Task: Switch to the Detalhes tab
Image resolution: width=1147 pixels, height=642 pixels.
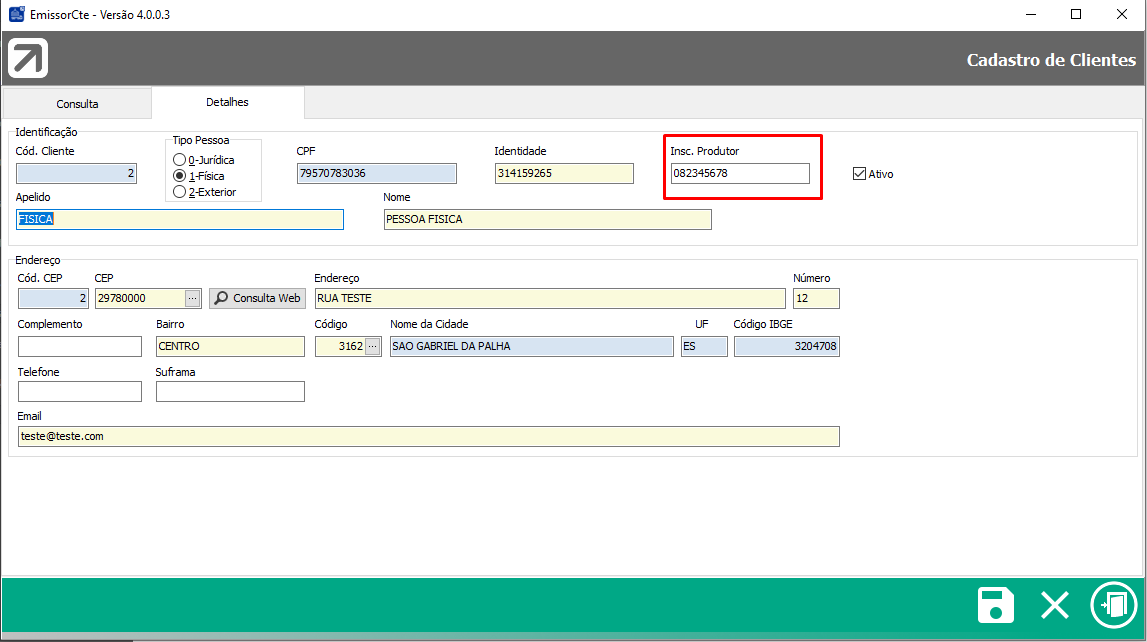Action: [x=227, y=102]
